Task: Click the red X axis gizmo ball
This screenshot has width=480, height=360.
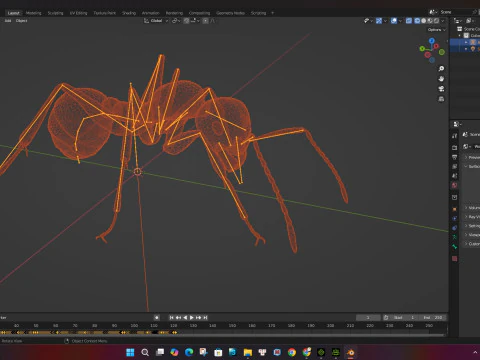Action: pyautogui.click(x=436, y=46)
